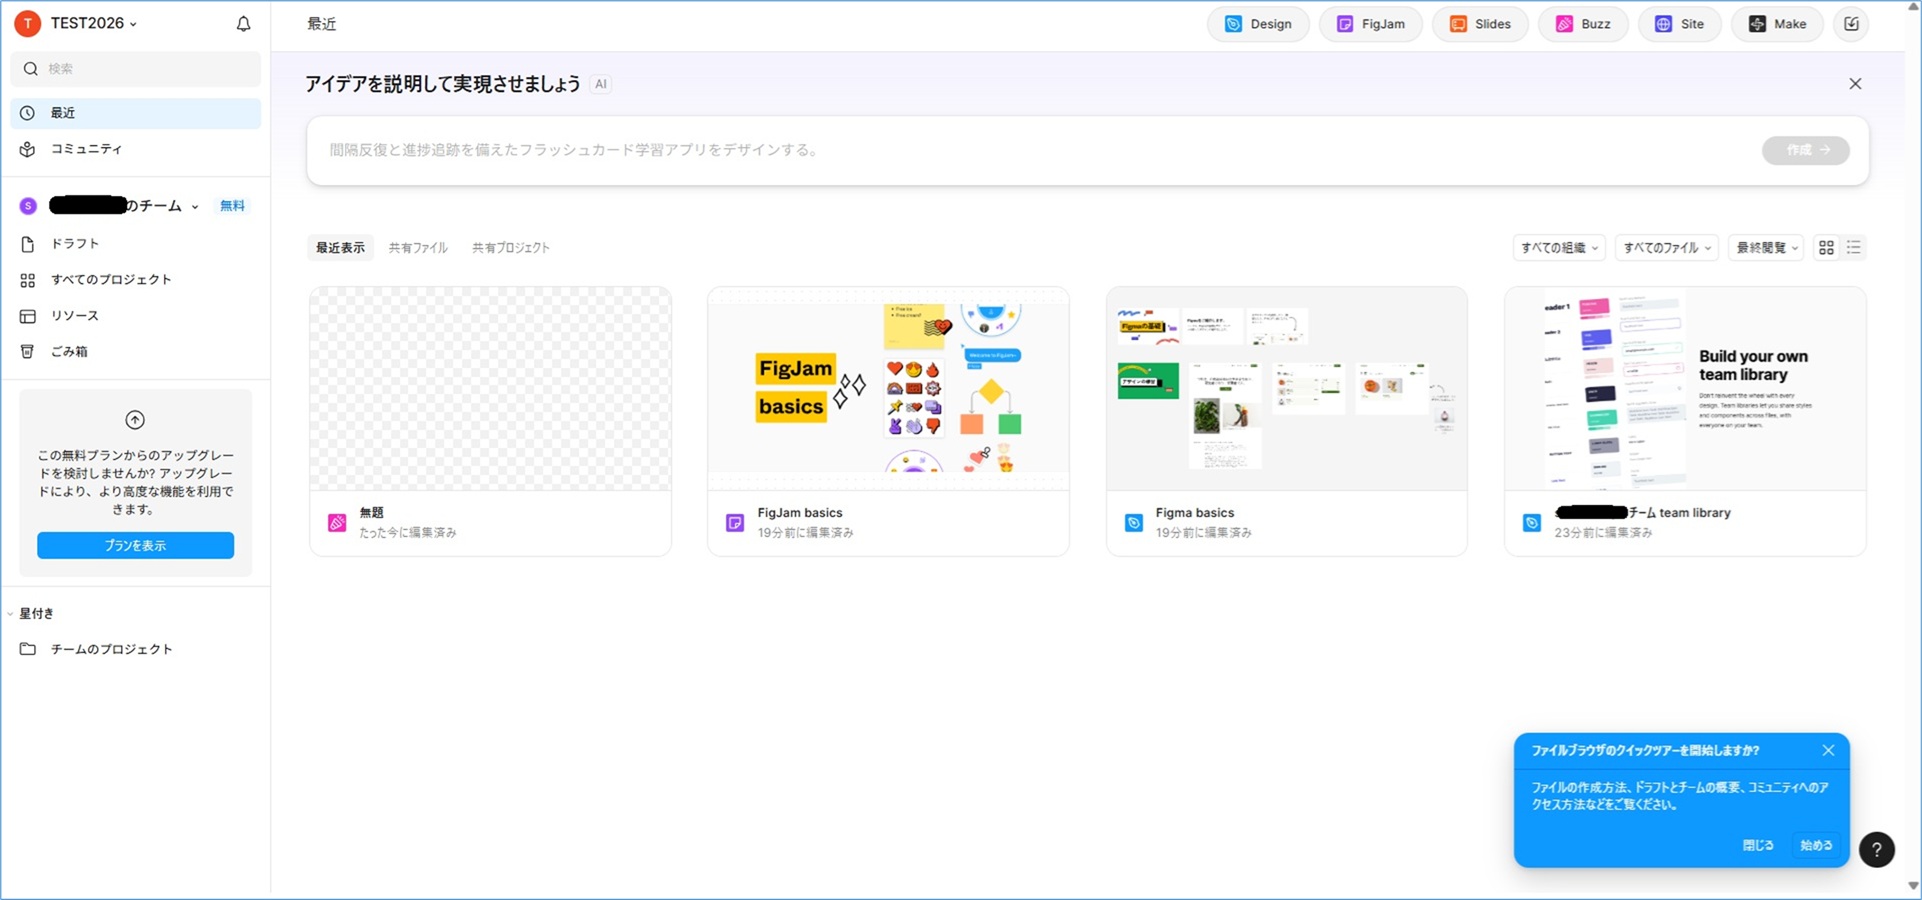The height and width of the screenshot is (900, 1922).
Task: Create a new Make file
Action: pyautogui.click(x=1777, y=24)
